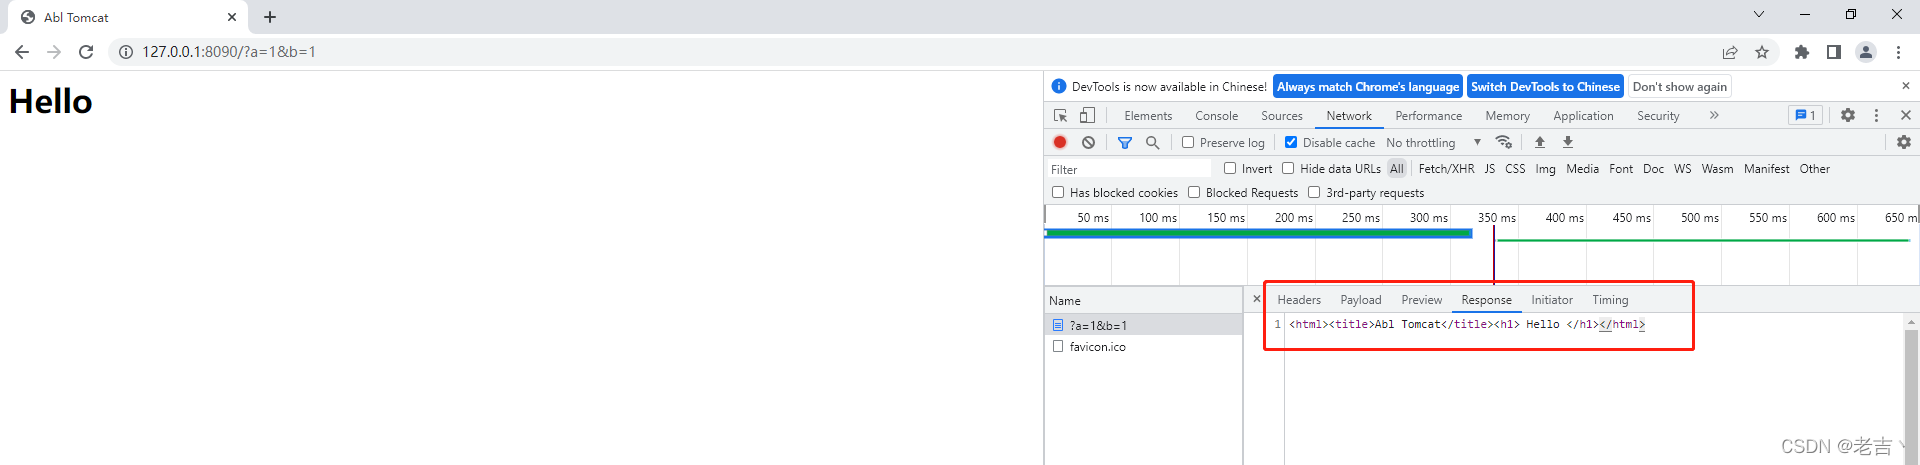Viewport: 1920px width, 465px height.
Task: Open network search magnifier
Action: 1153,143
